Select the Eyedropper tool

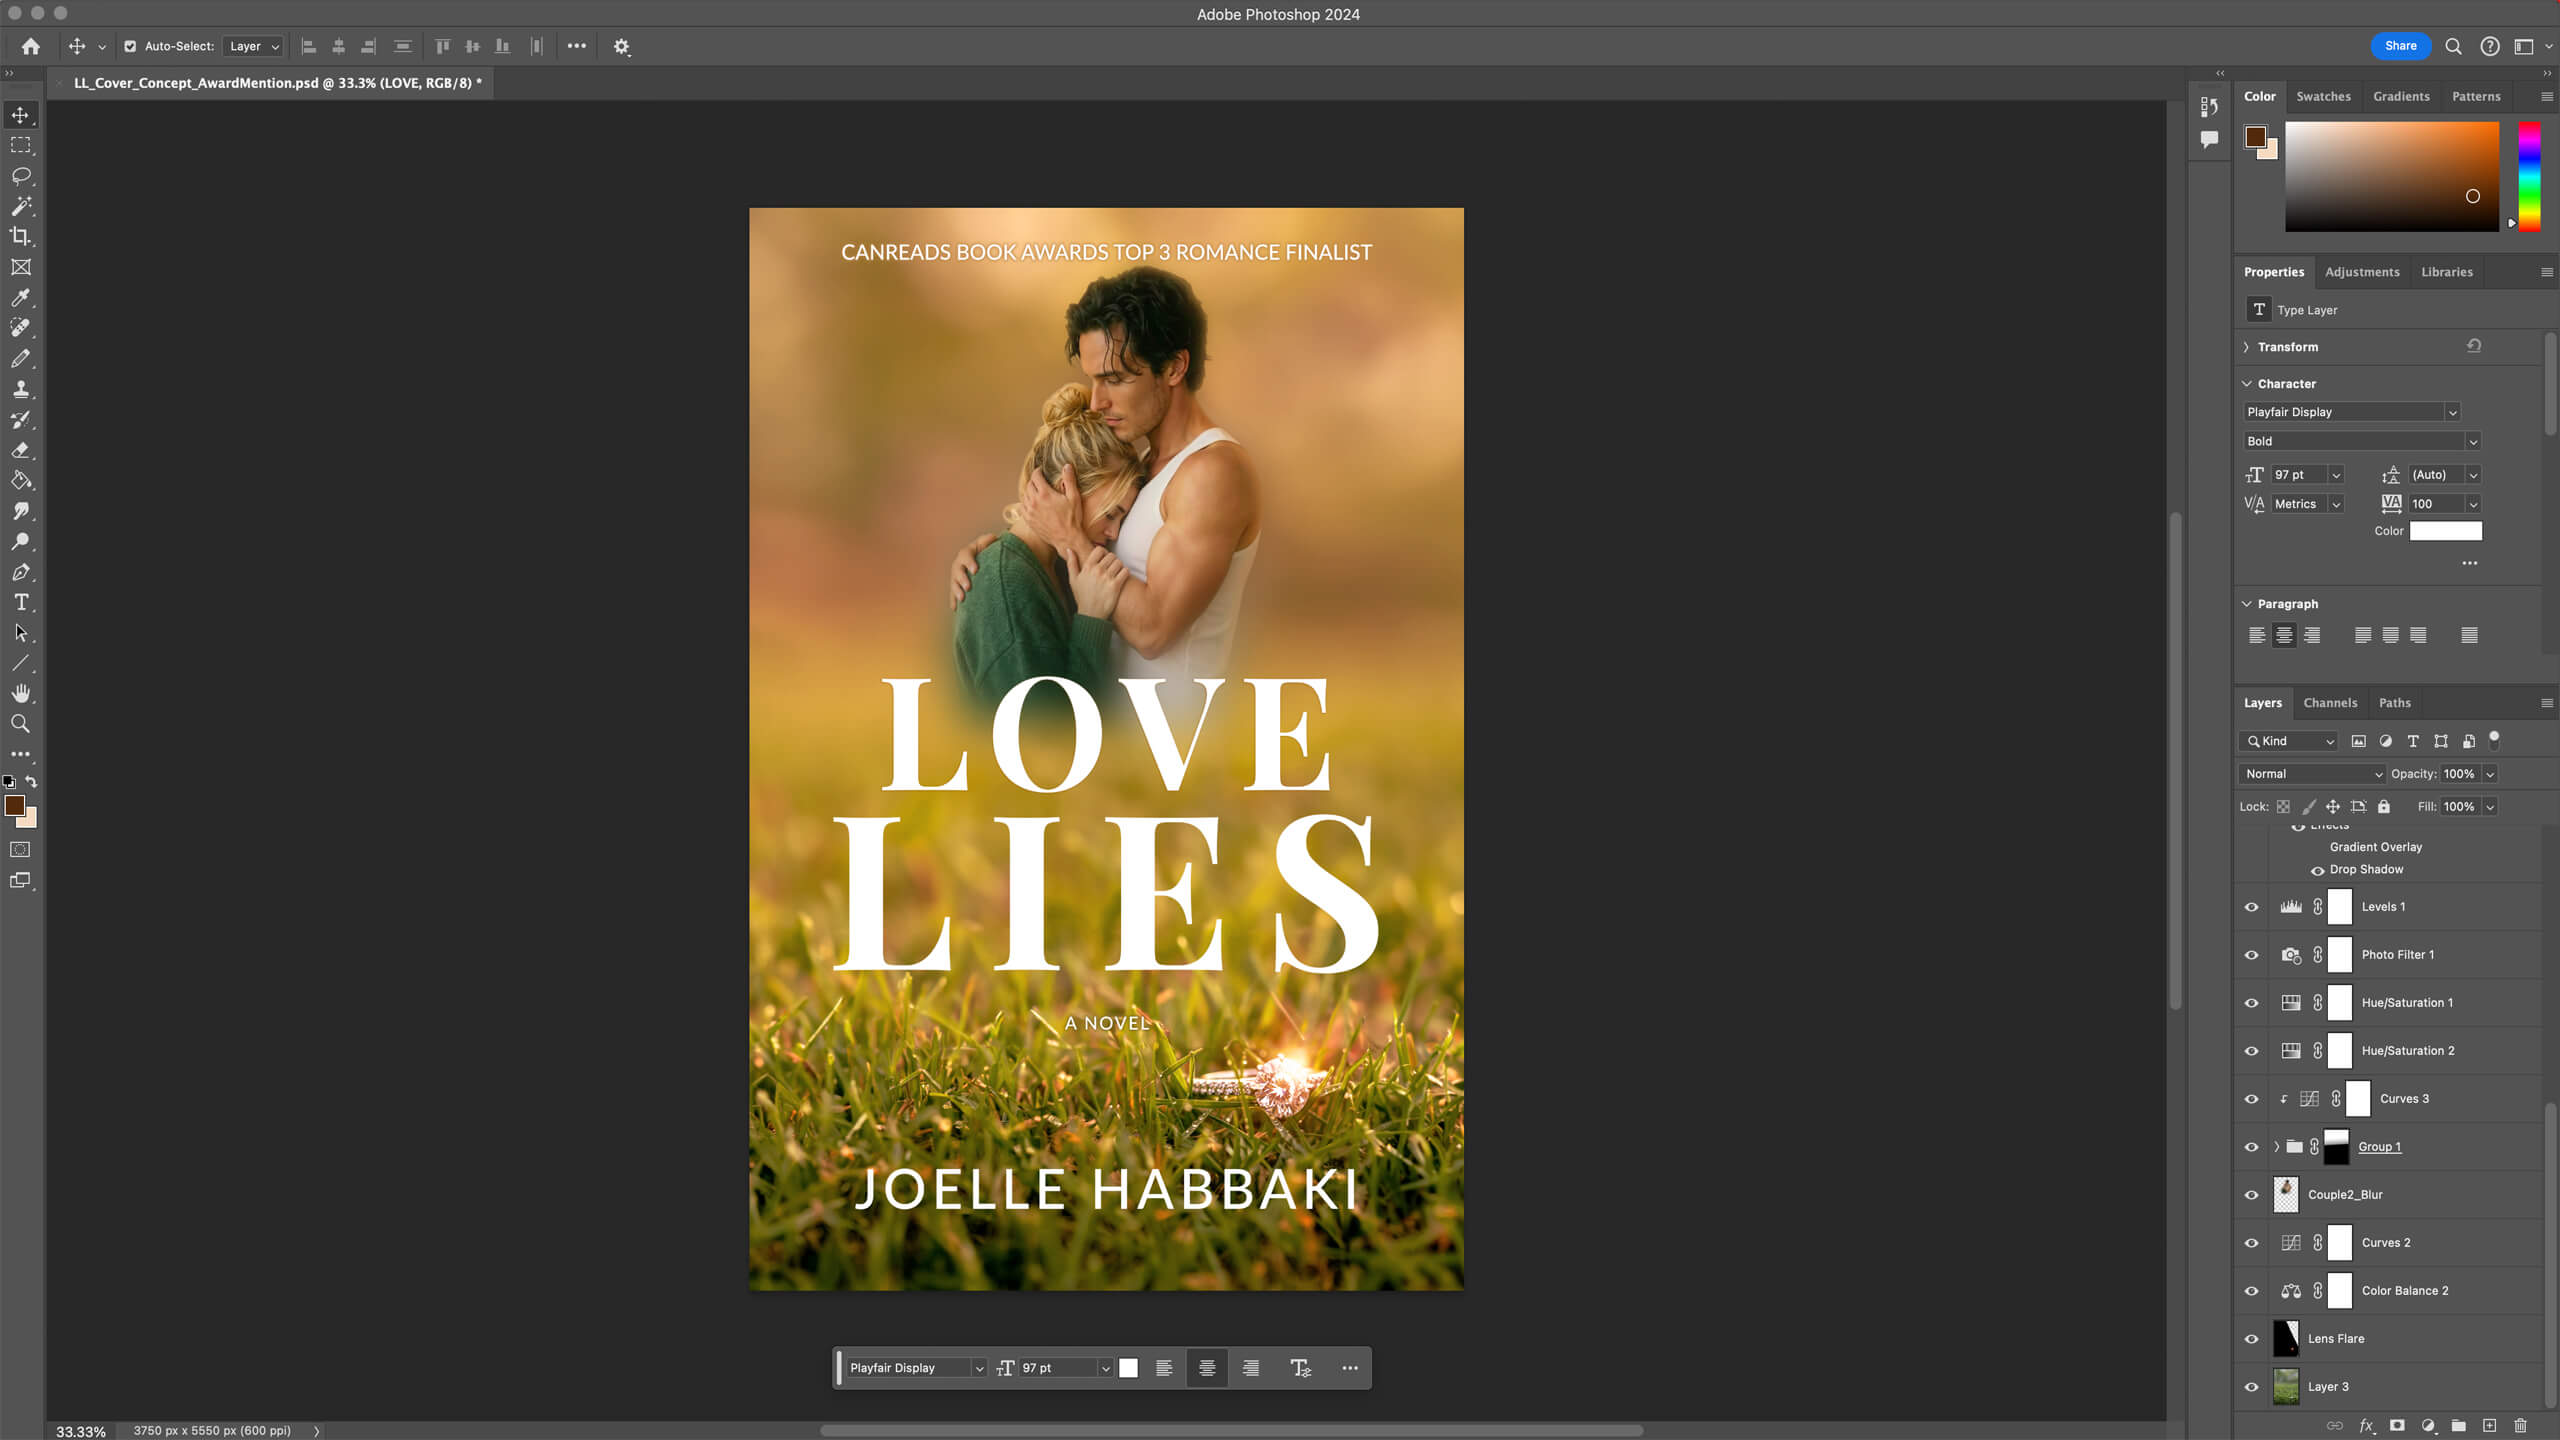pos(20,298)
